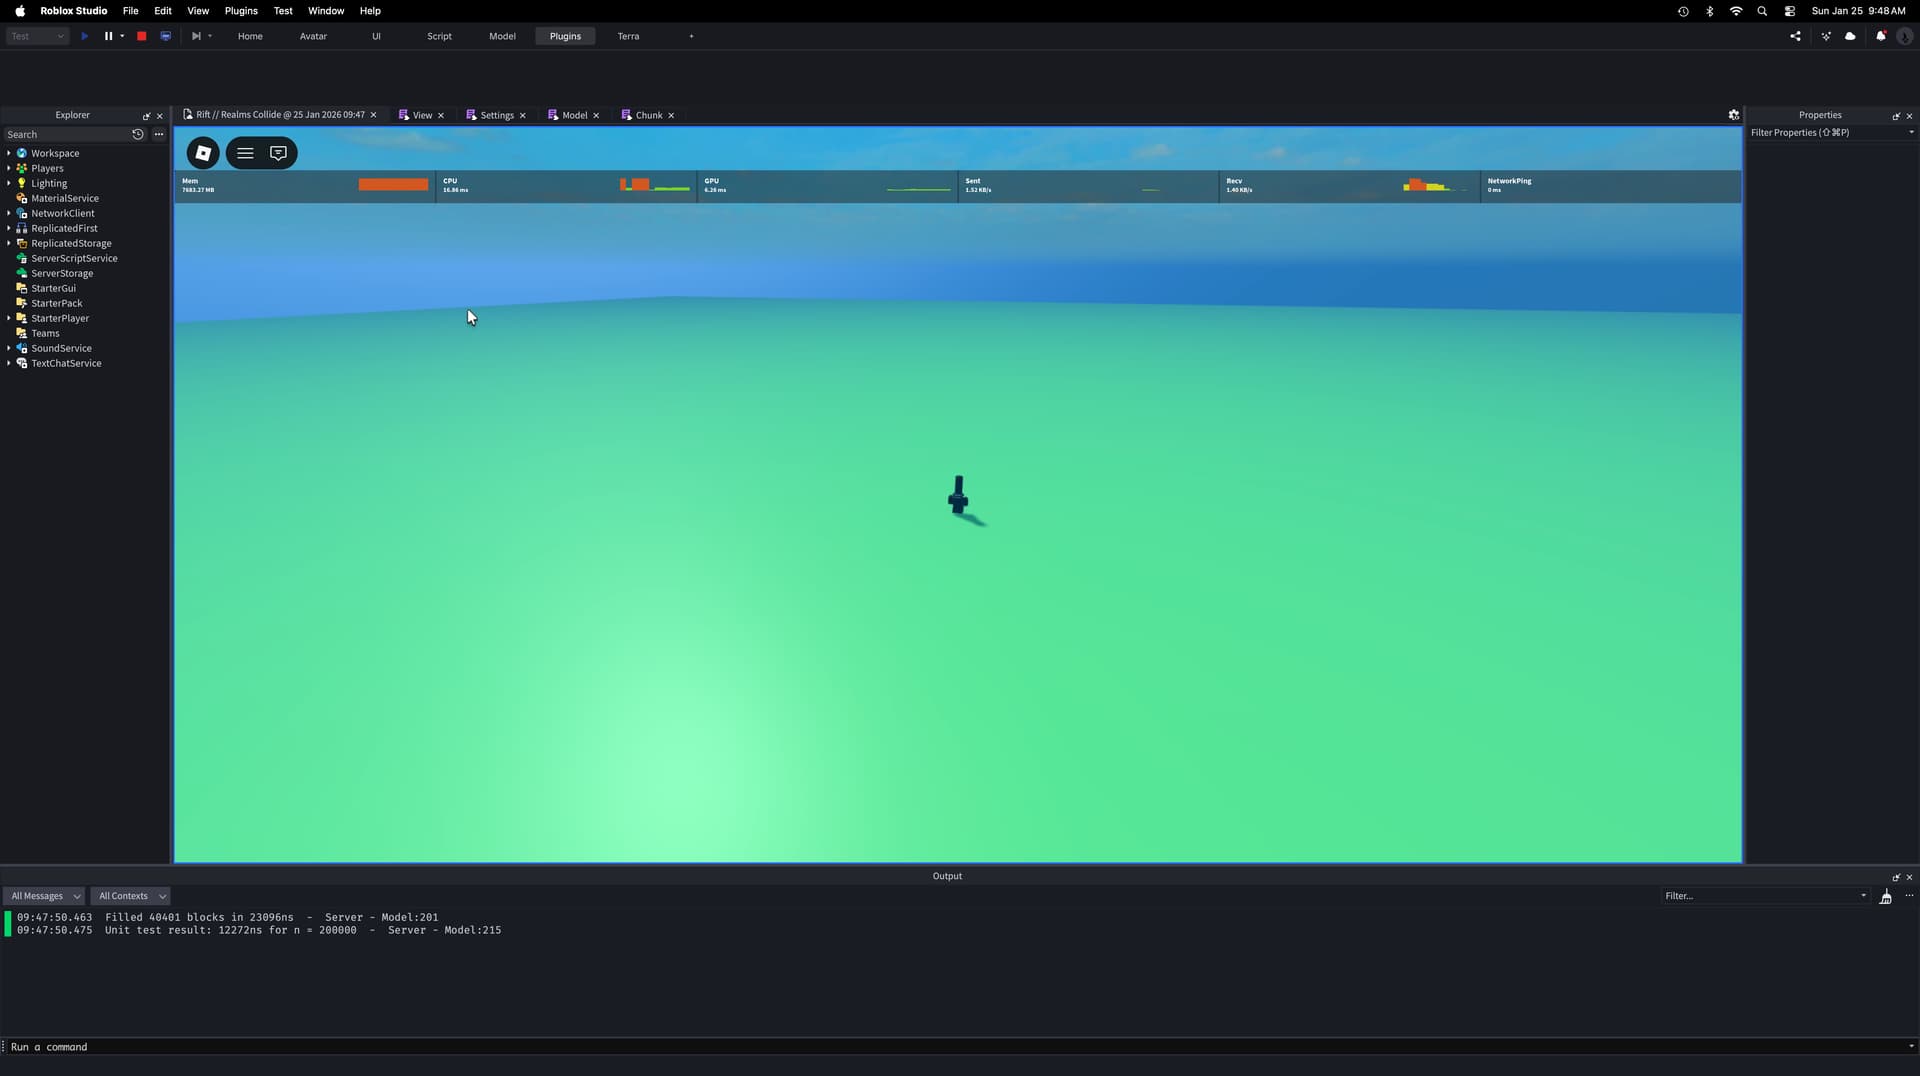Click the Explorer Search field
This screenshot has height=1076, width=1920.
point(66,134)
